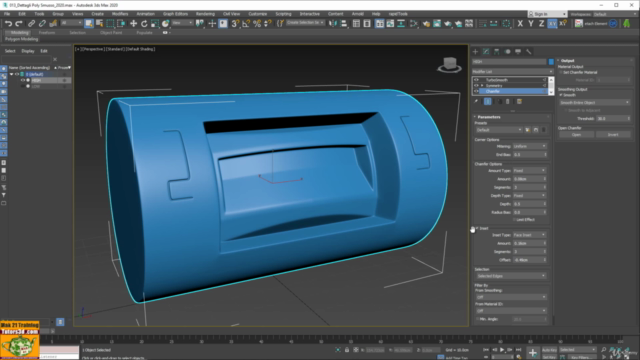This screenshot has width=640, height=360.
Task: Open the Amount Type dropdown
Action: [x=529, y=171]
